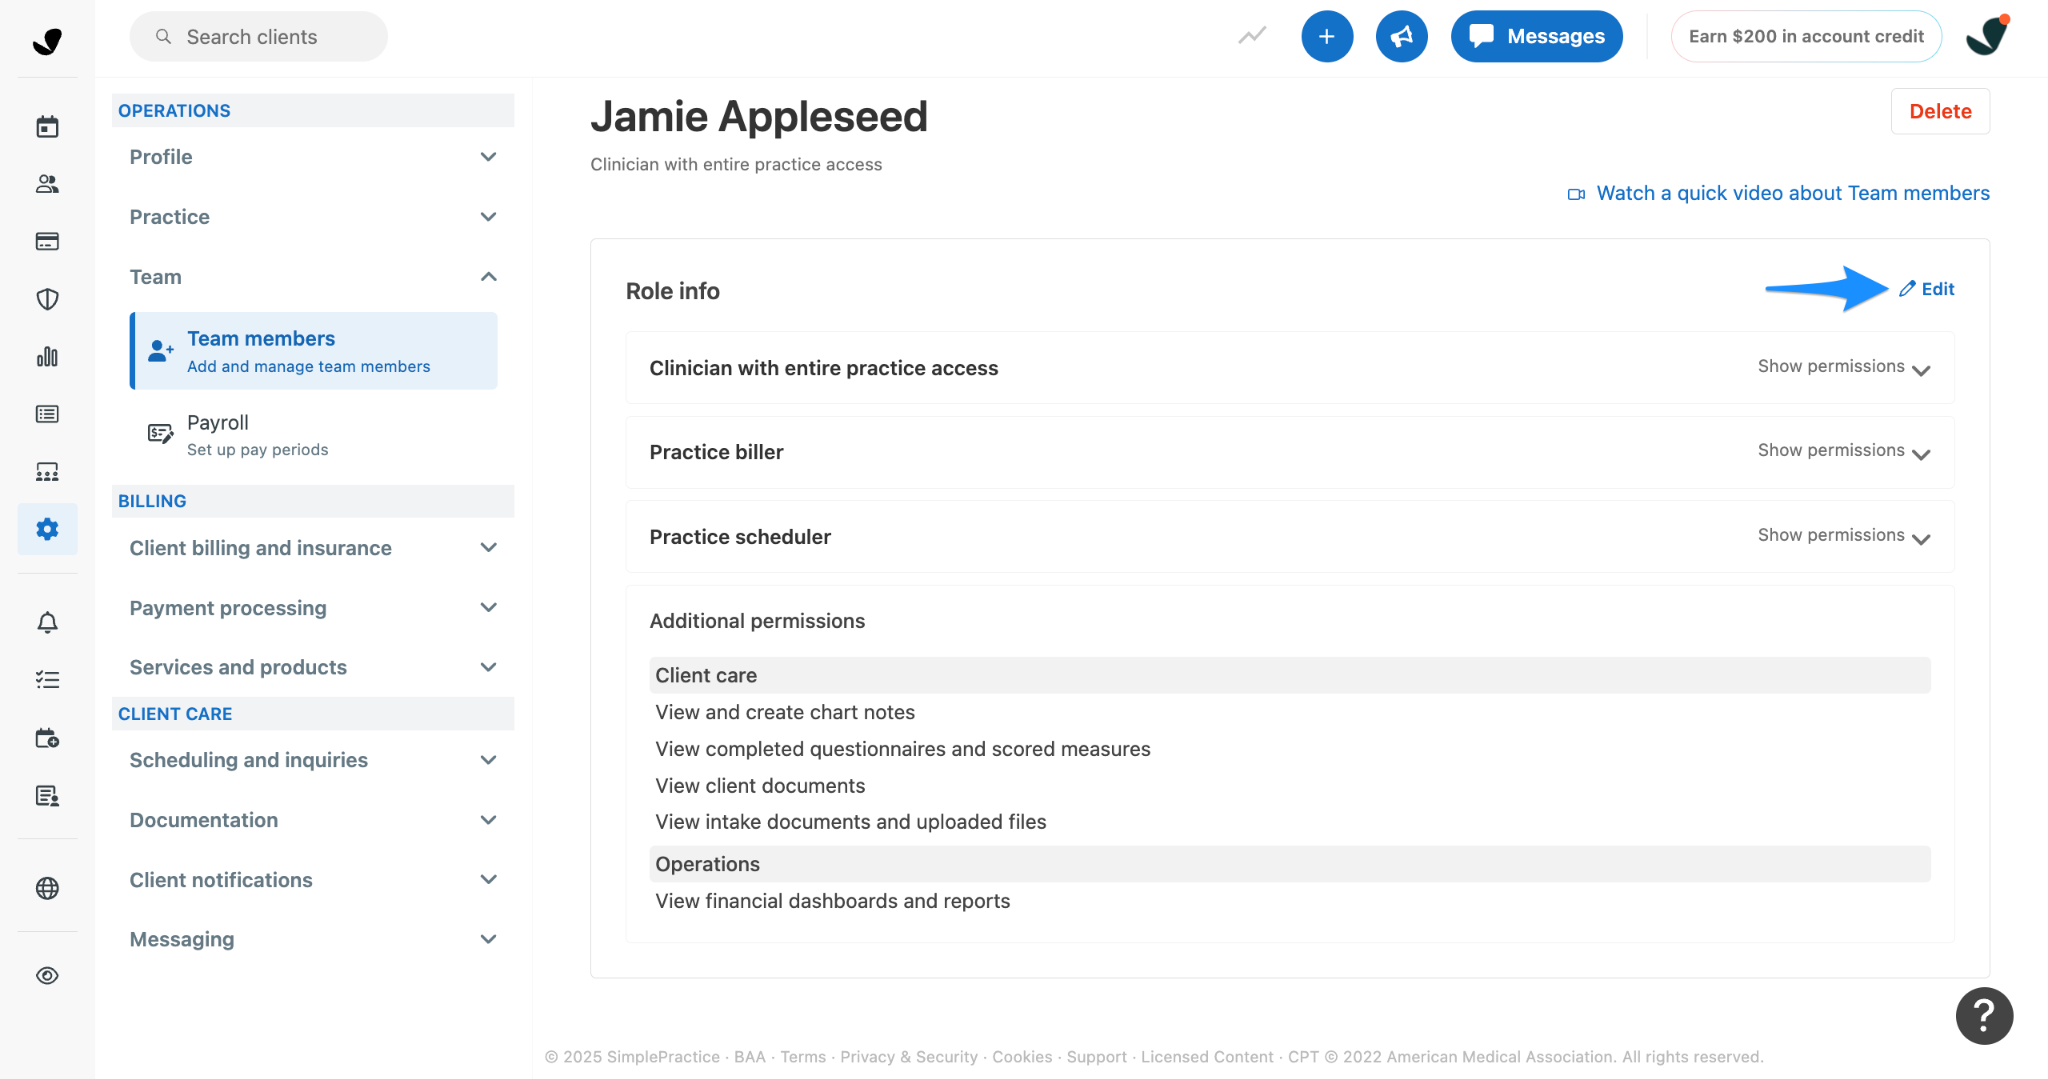The image size is (2048, 1079).
Task: Open the notifications bell icon
Action: point(47,623)
